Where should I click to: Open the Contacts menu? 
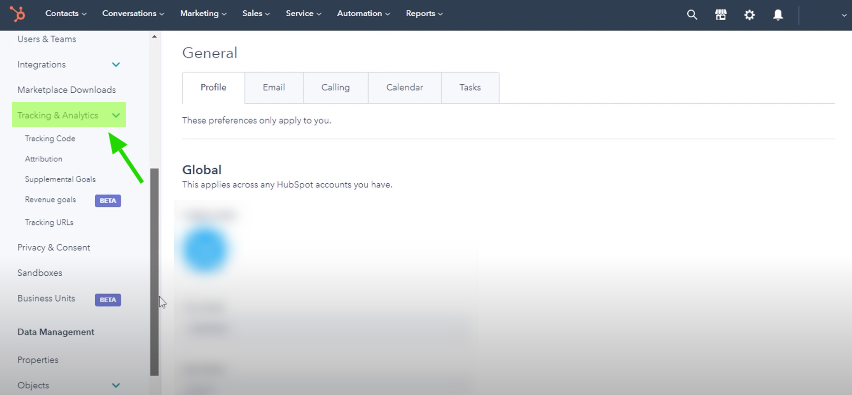tap(66, 14)
